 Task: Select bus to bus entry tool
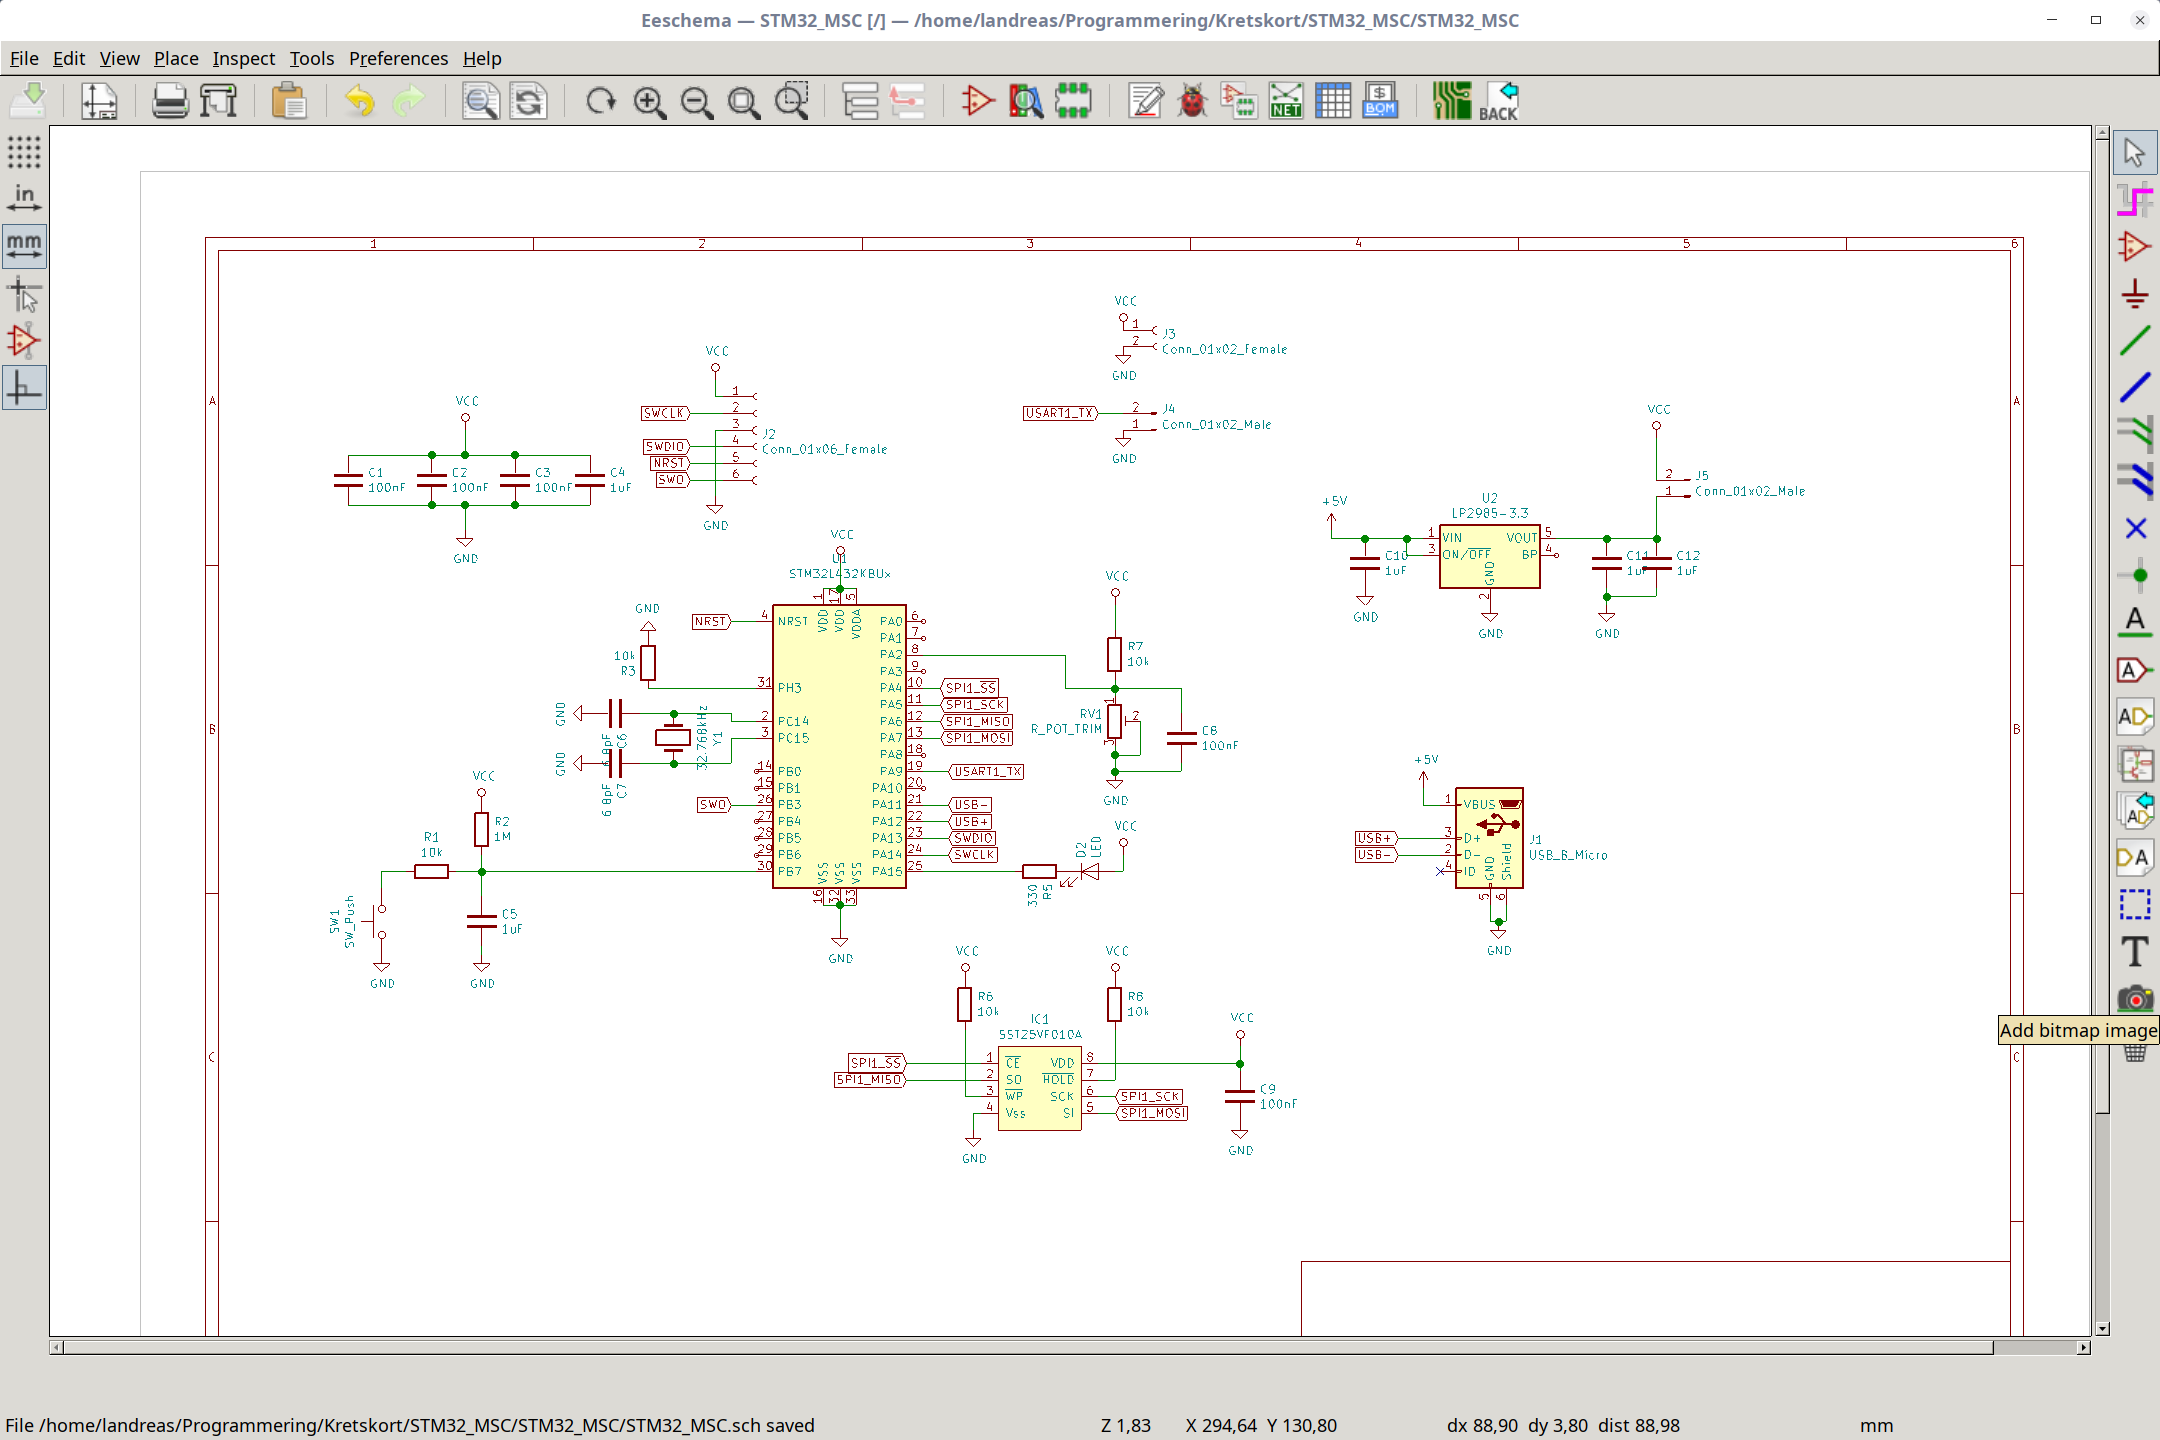point(2135,480)
